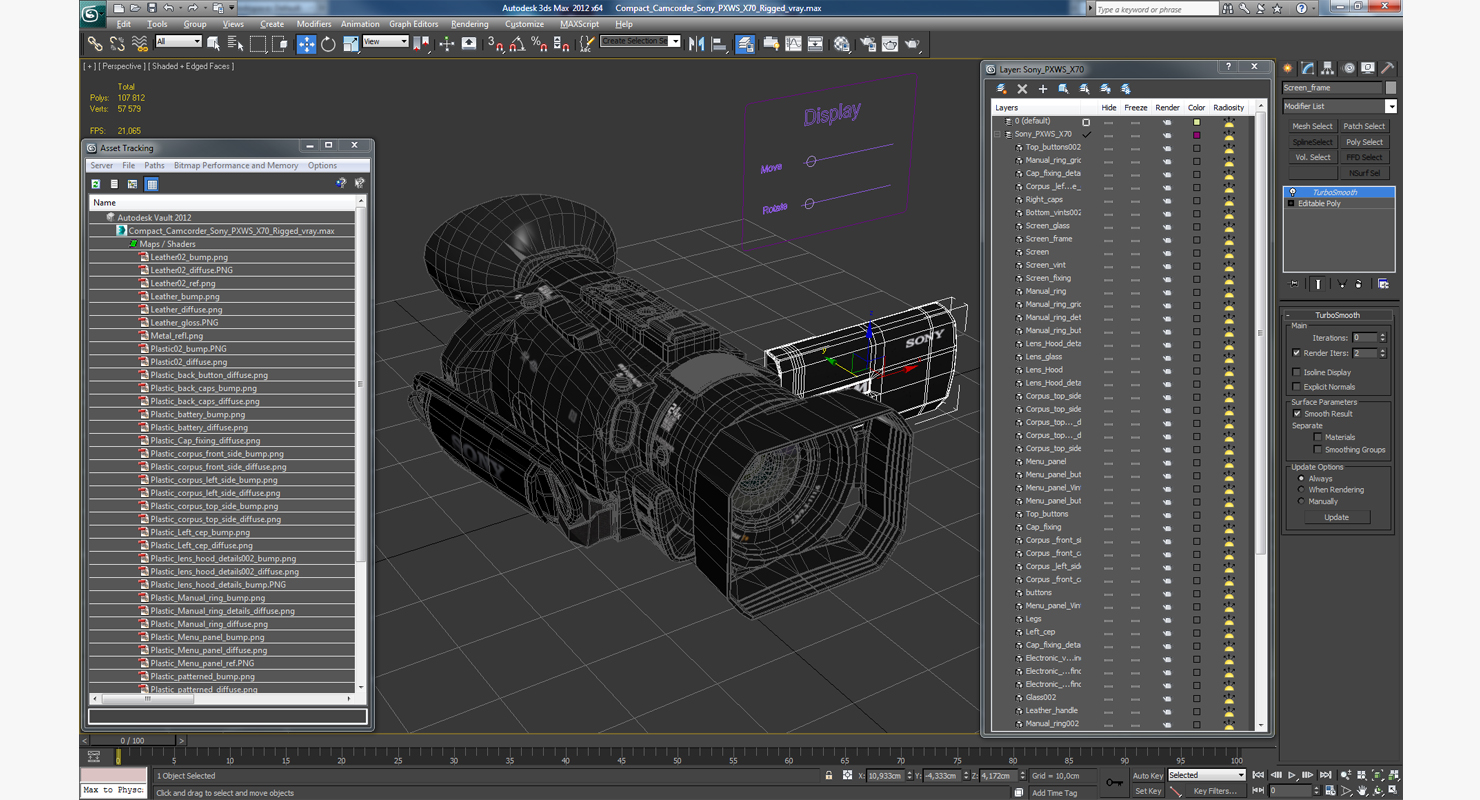Click the Sony_PXWS_X70 layer color swatch
This screenshot has width=1480, height=800.
point(1196,134)
